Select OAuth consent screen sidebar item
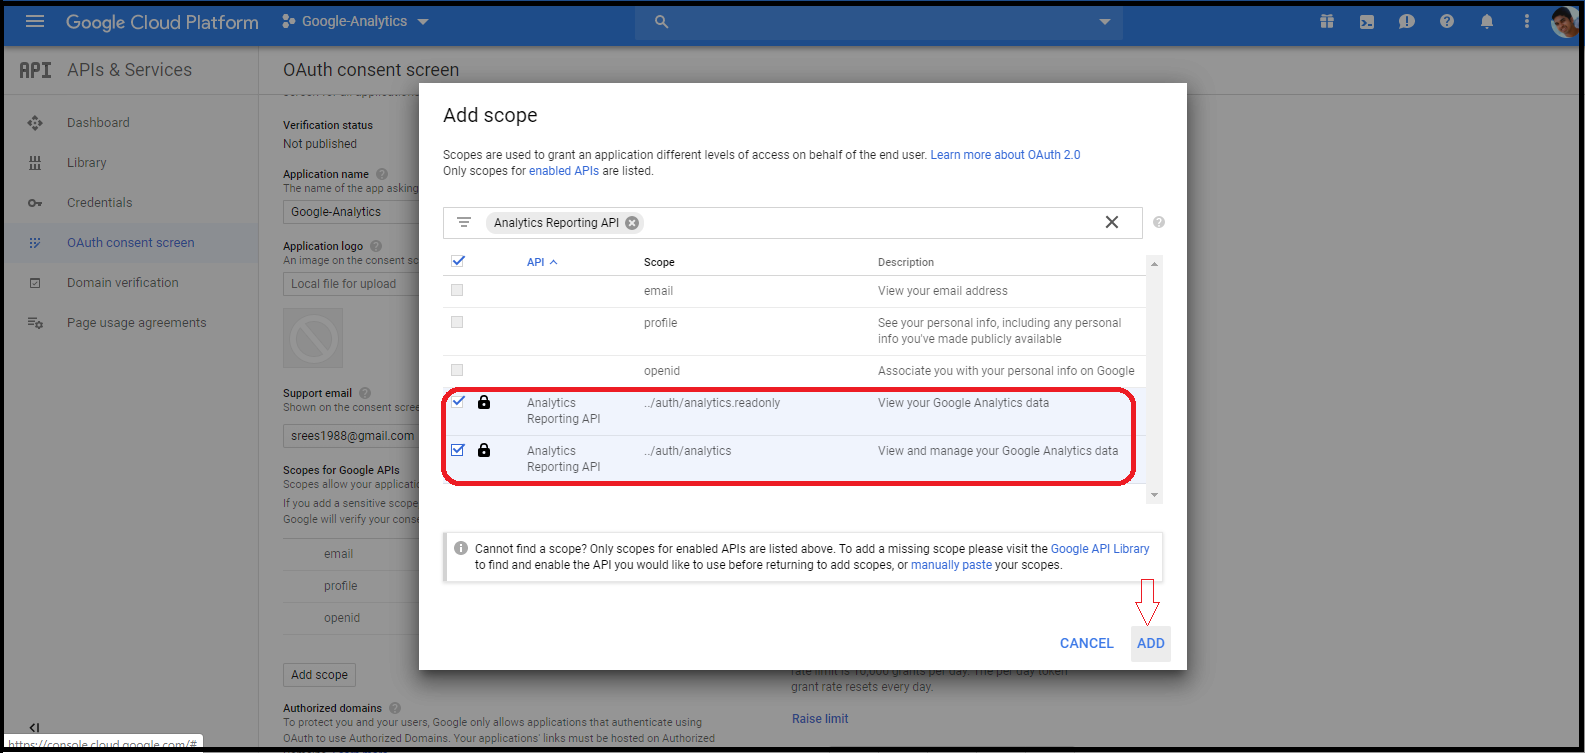The width and height of the screenshot is (1585, 753). tap(131, 243)
